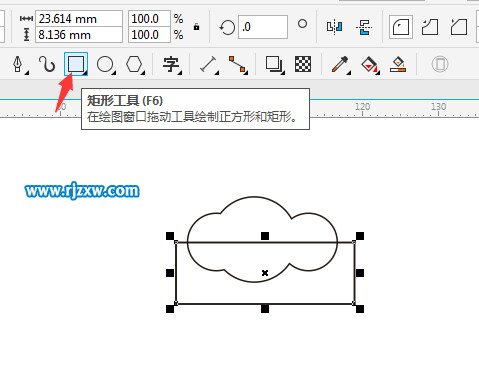
Task: Click the rotation angle input field
Action: (x=263, y=27)
